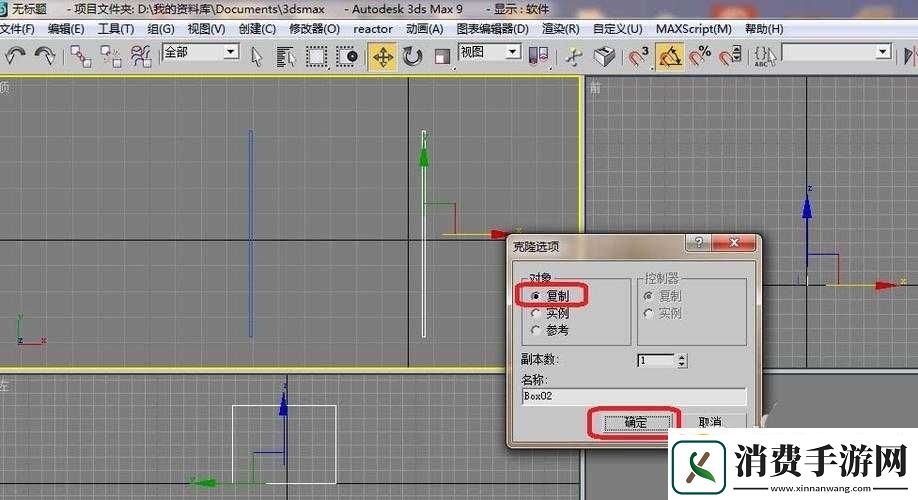Viewport: 918px width, 500px height.
Task: Click the 副本数 number input field
Action: click(x=656, y=361)
